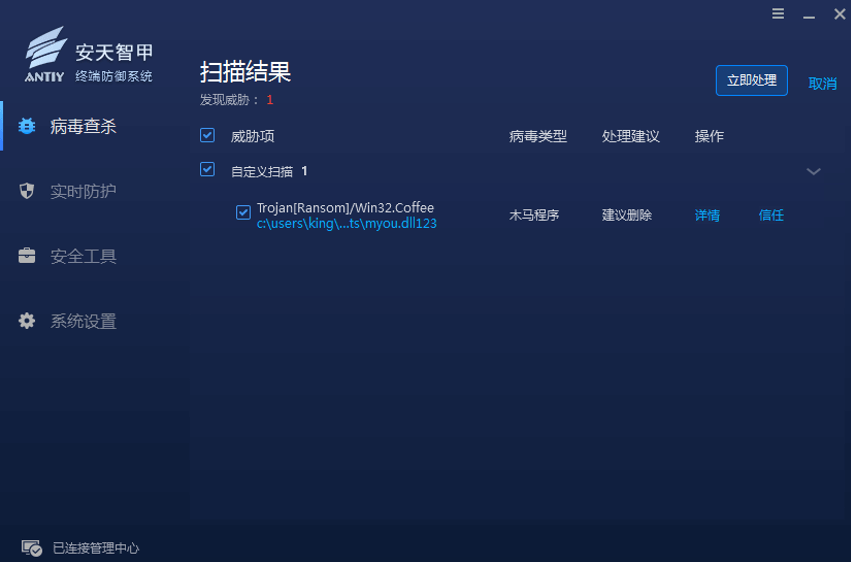
Task: Click the shield icon for 实时防护
Action: pos(27,191)
